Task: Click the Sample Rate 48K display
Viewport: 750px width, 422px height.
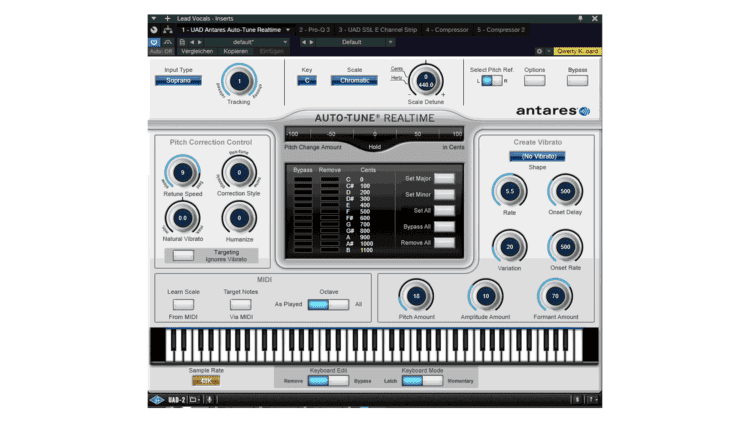Action: (206, 381)
